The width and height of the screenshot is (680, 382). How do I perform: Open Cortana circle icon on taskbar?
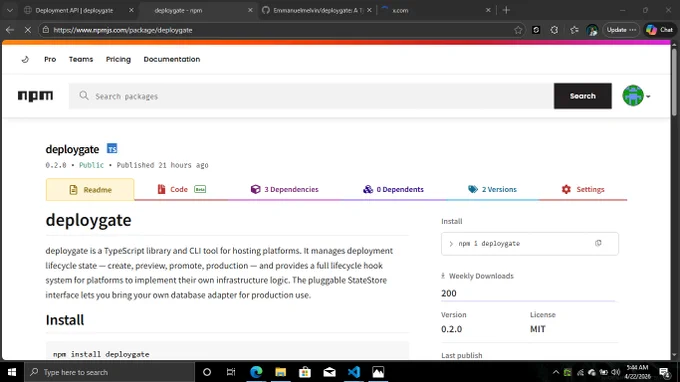tap(207, 372)
